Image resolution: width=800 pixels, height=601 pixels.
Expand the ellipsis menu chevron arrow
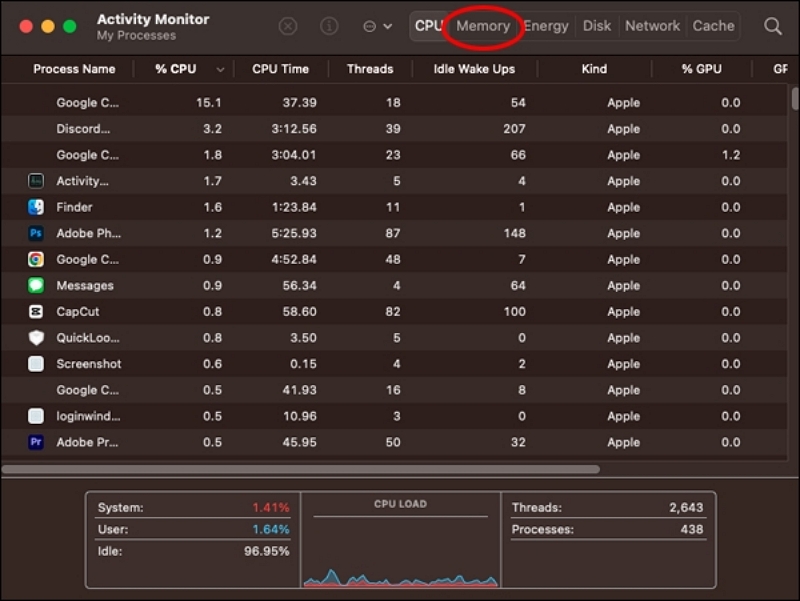coord(388,27)
